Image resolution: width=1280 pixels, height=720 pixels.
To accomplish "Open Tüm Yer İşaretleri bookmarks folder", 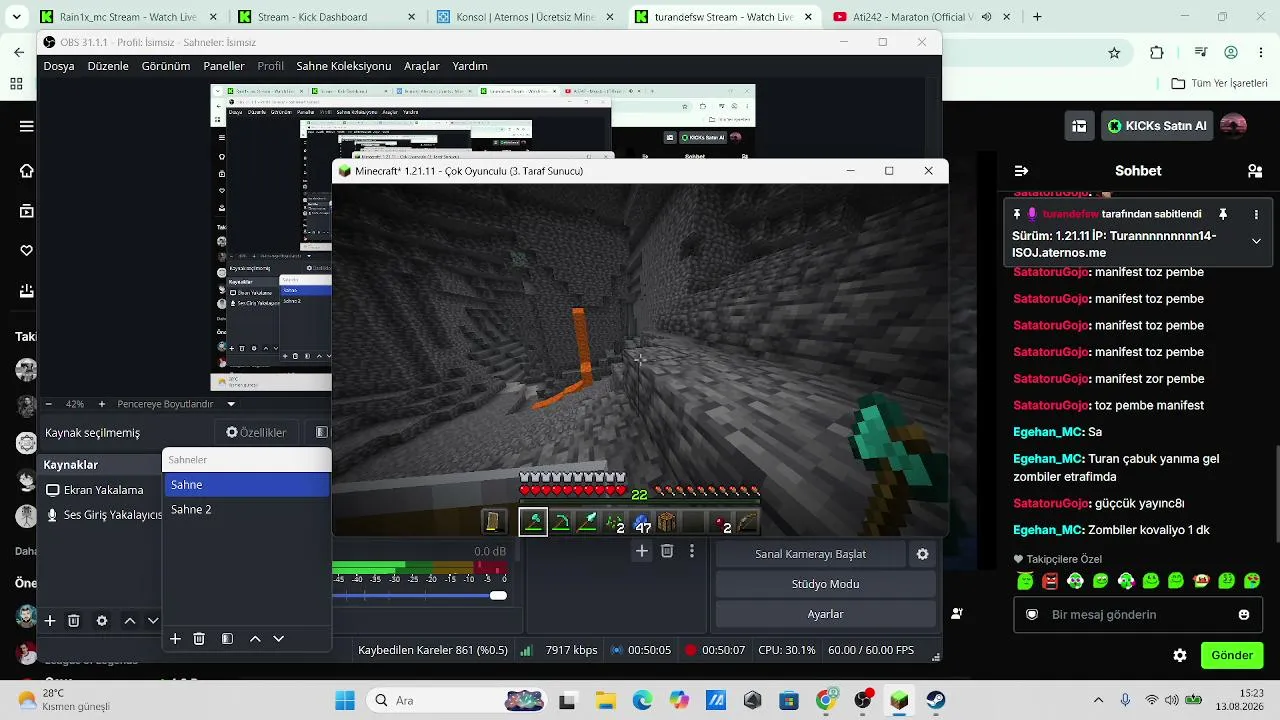I will (x=1219, y=83).
